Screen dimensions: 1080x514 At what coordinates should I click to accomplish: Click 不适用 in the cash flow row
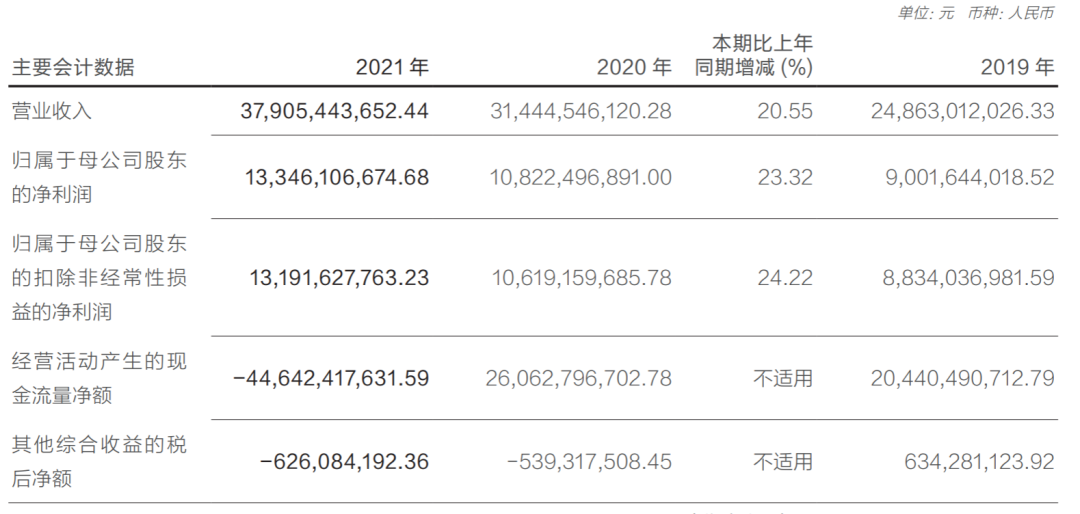point(783,379)
